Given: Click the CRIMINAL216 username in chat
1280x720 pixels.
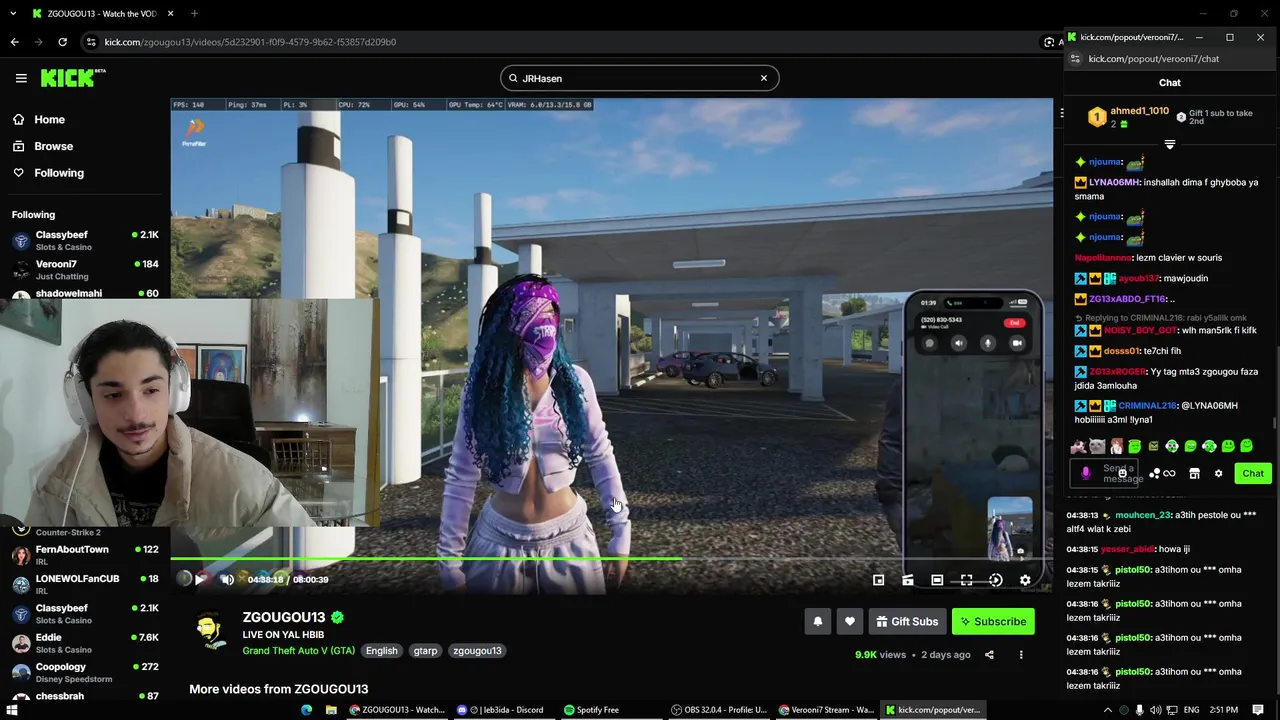Looking at the screenshot, I should tap(1147, 406).
